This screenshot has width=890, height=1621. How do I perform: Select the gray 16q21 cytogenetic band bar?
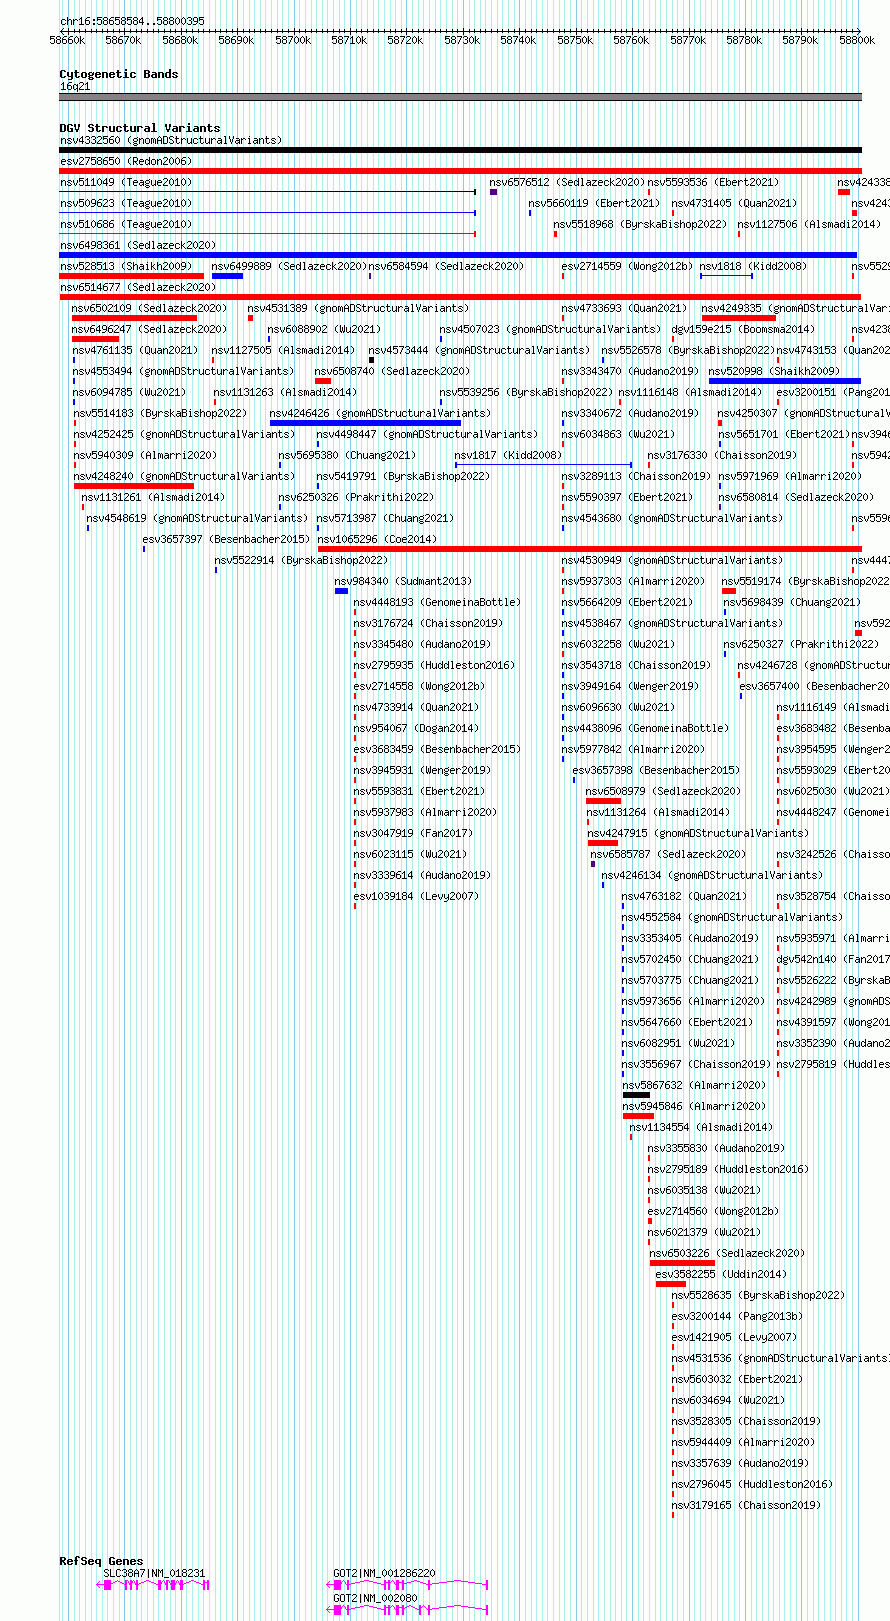point(460,97)
